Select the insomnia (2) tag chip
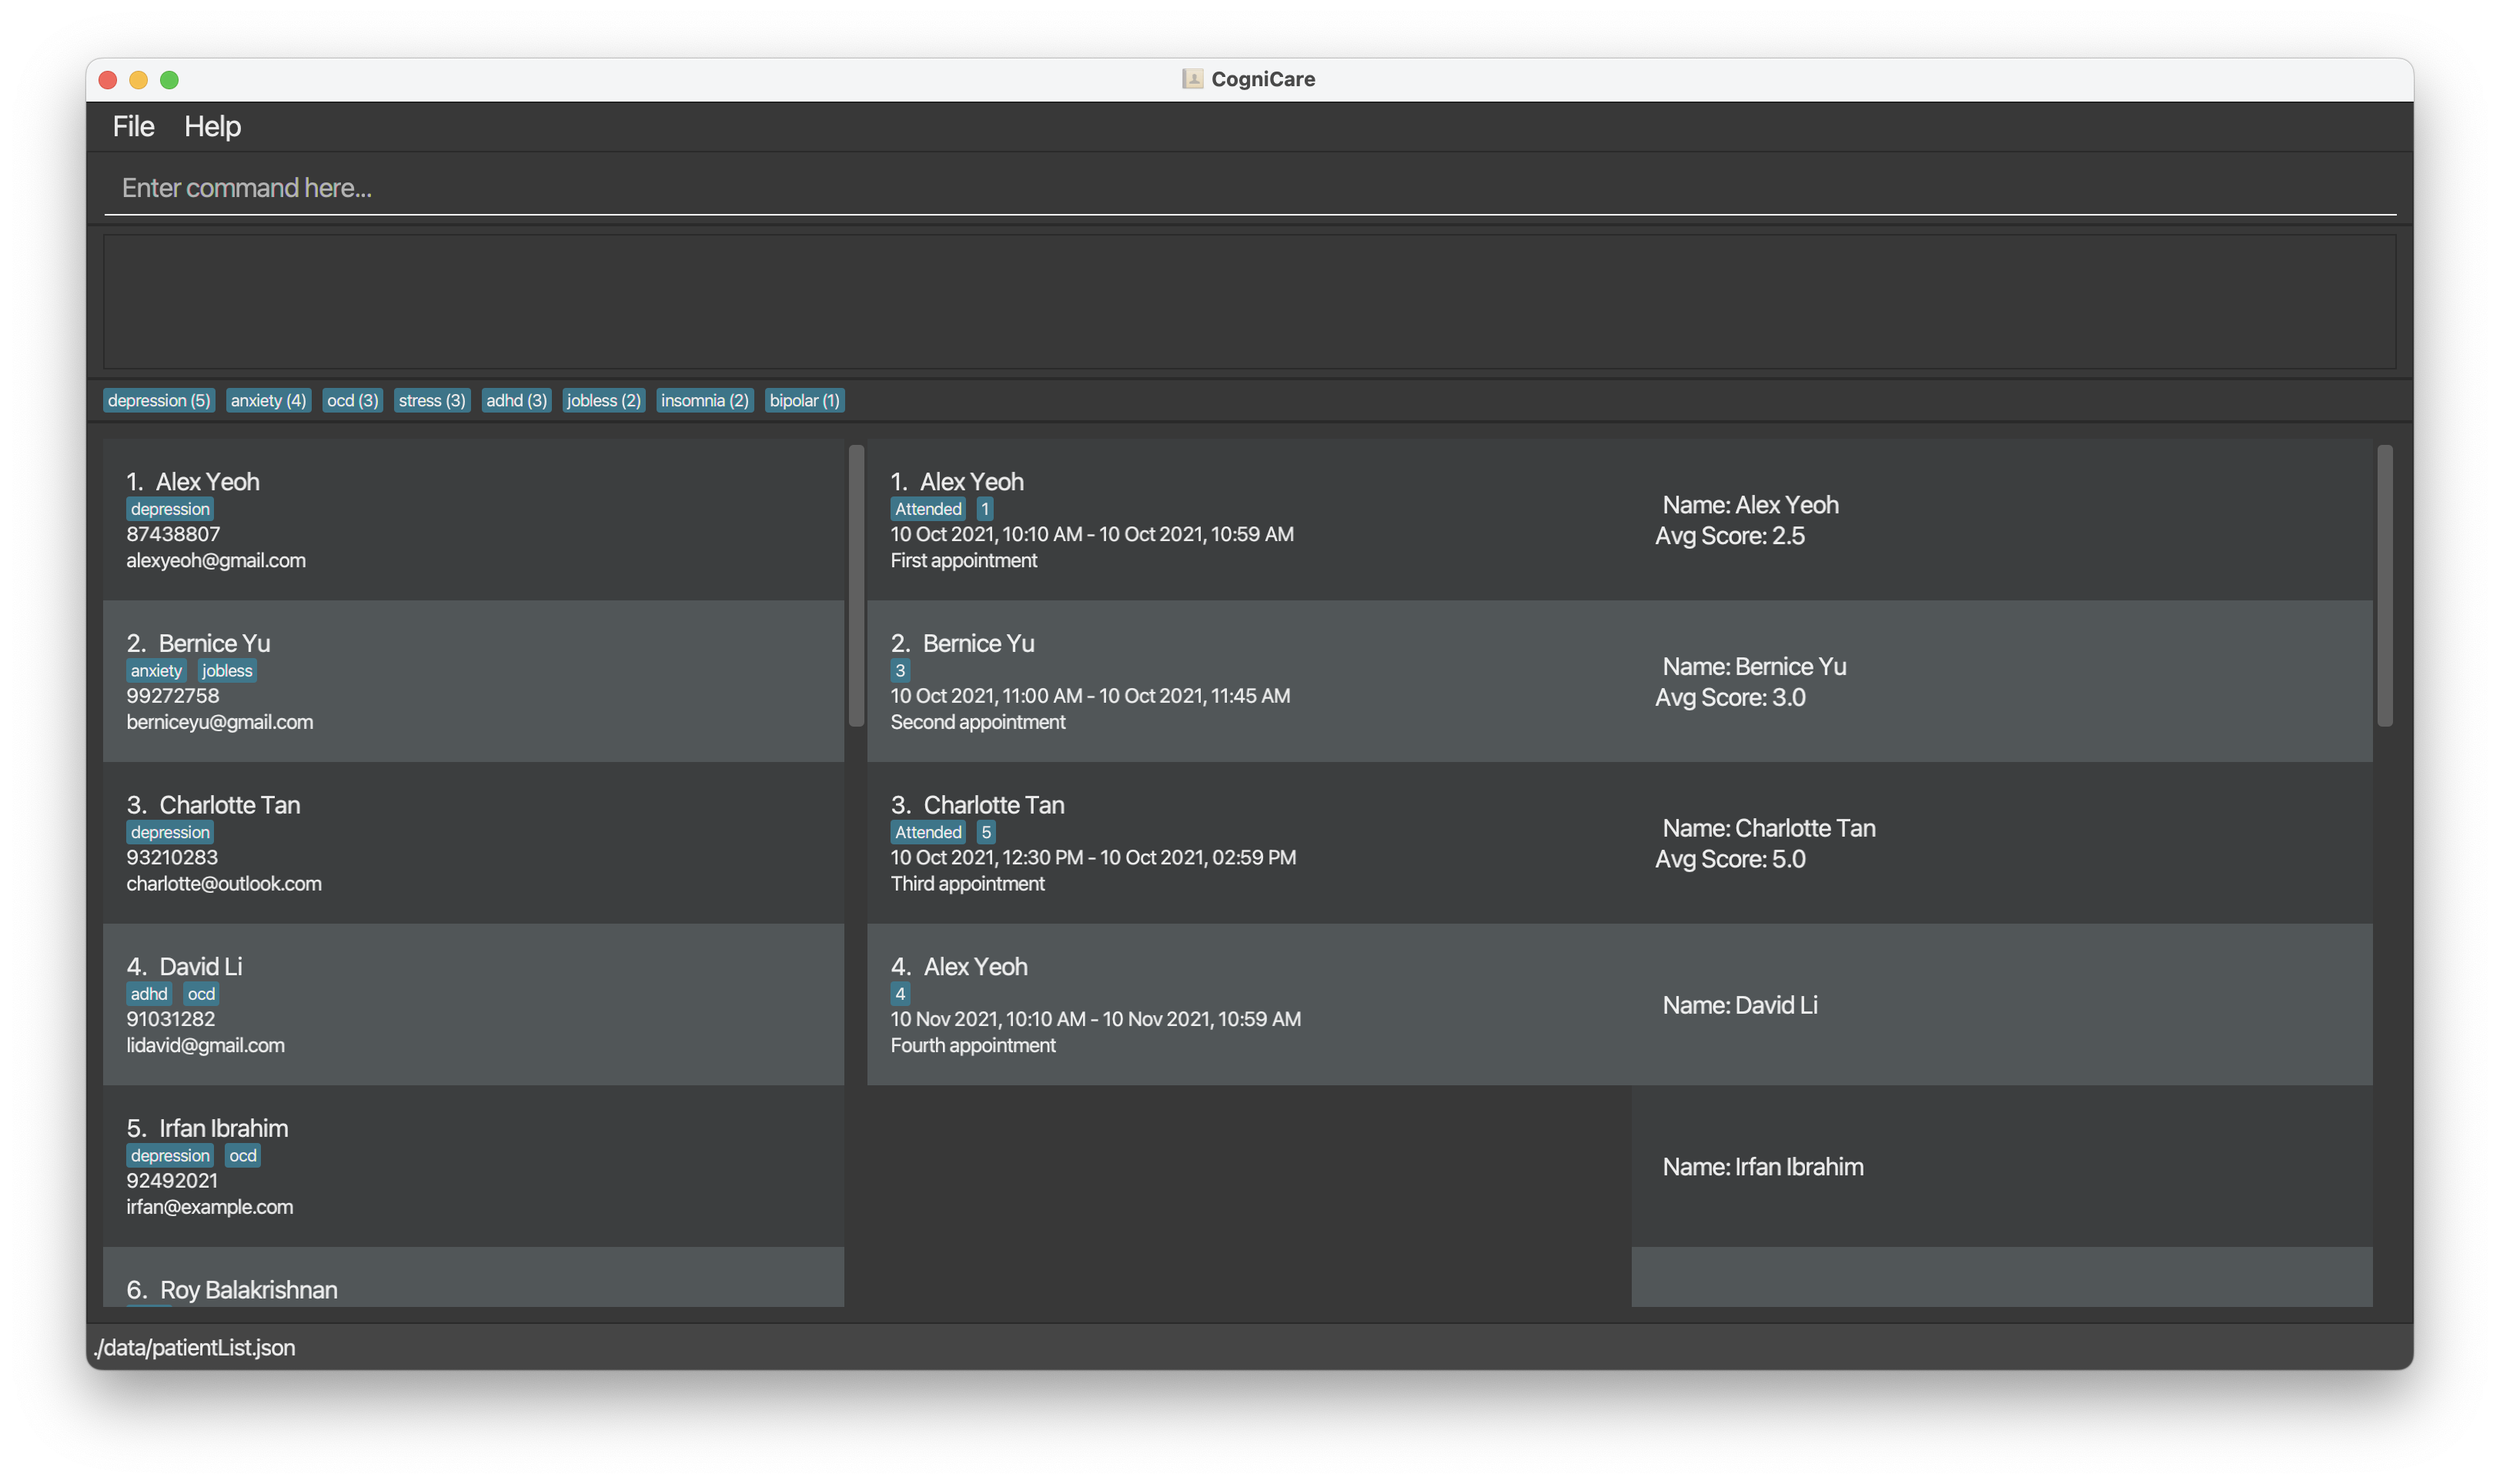The height and width of the screenshot is (1484, 2500). pos(704,401)
